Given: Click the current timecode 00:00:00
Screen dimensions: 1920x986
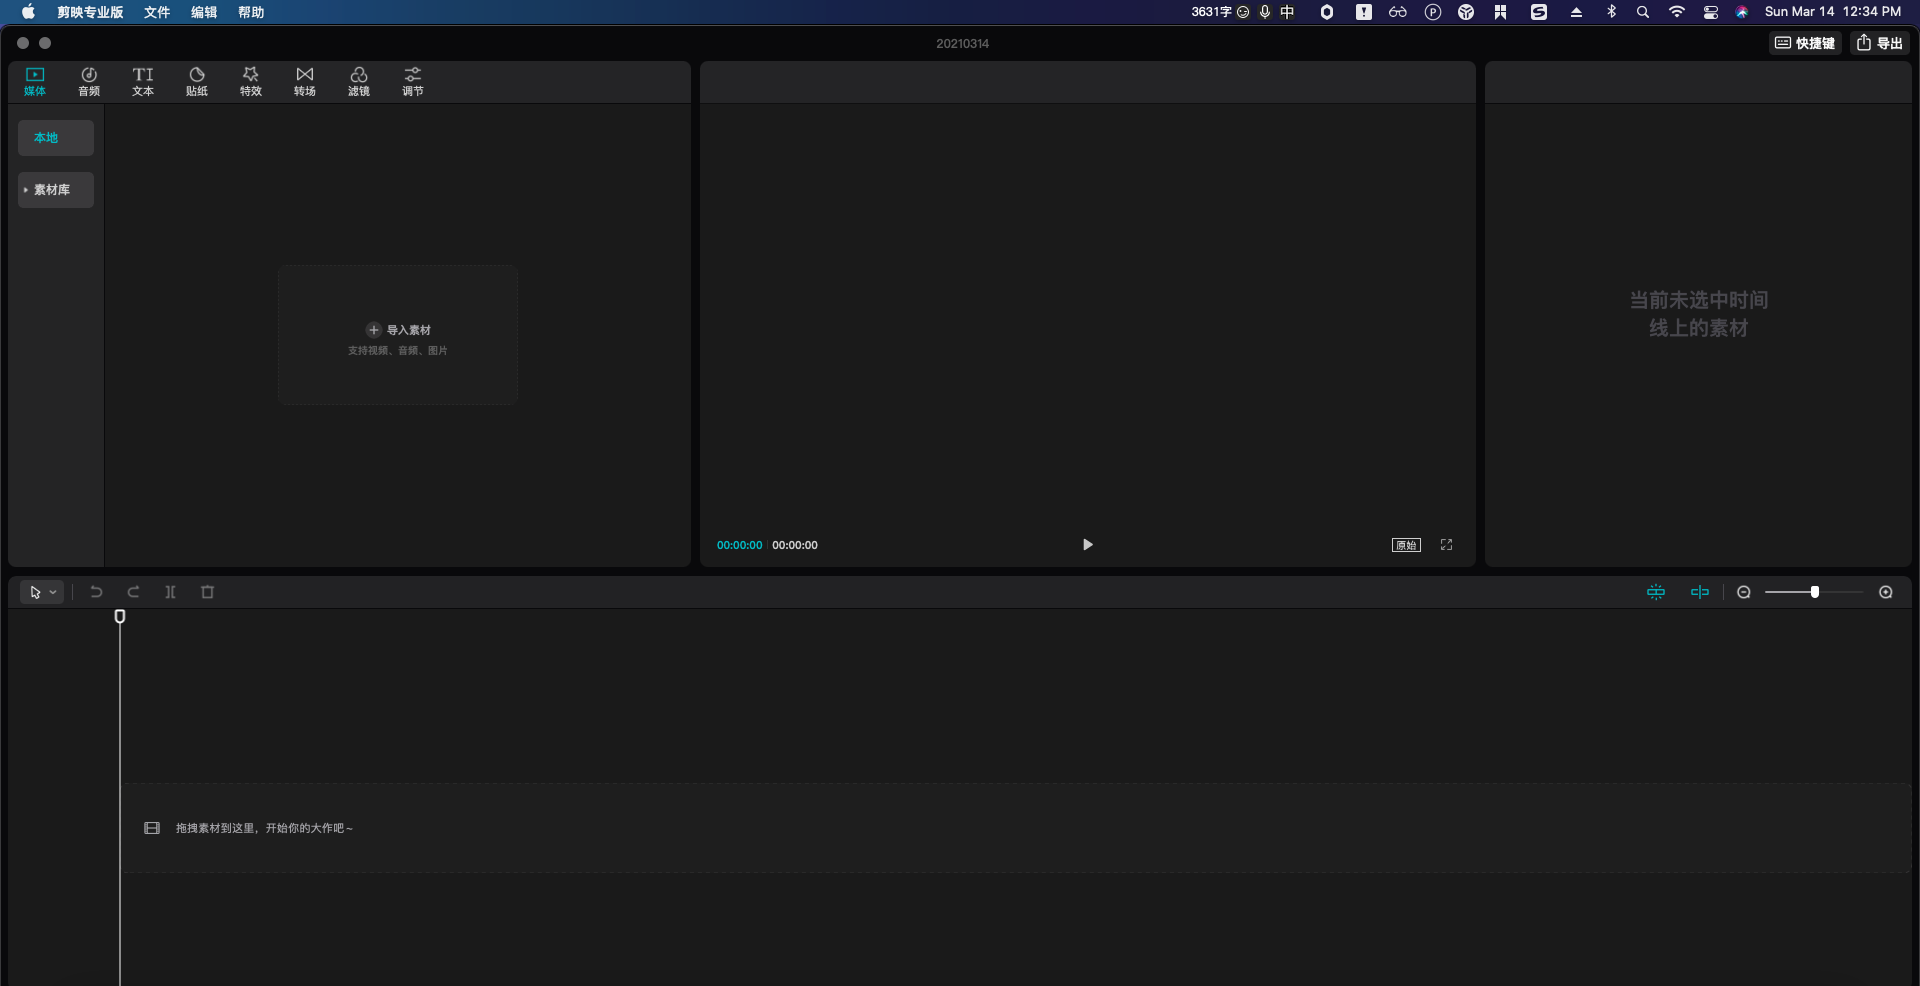Looking at the screenshot, I should pos(739,545).
